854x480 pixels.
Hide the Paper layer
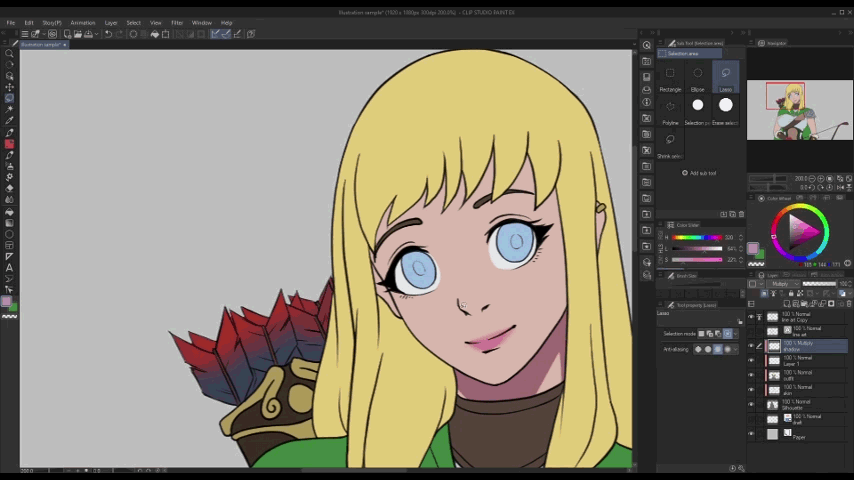(x=751, y=434)
